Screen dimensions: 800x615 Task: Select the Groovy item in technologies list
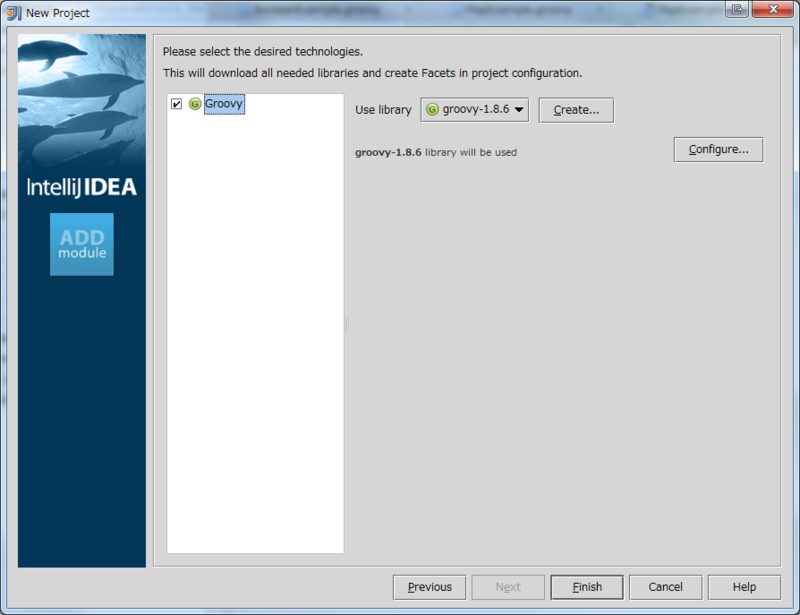tap(224, 104)
